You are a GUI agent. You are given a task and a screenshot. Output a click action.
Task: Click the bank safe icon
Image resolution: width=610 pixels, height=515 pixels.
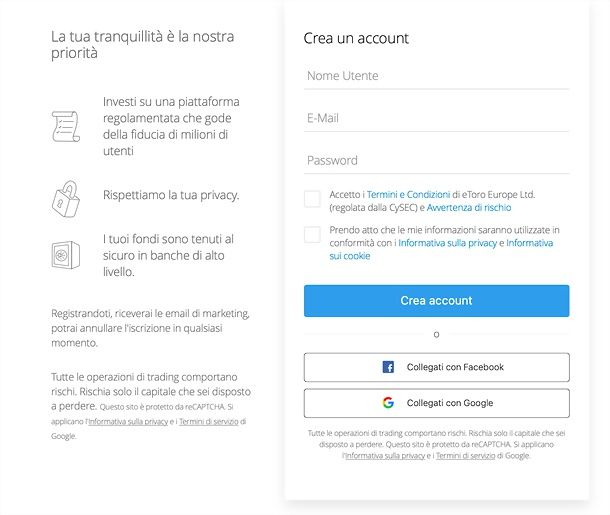click(x=66, y=255)
